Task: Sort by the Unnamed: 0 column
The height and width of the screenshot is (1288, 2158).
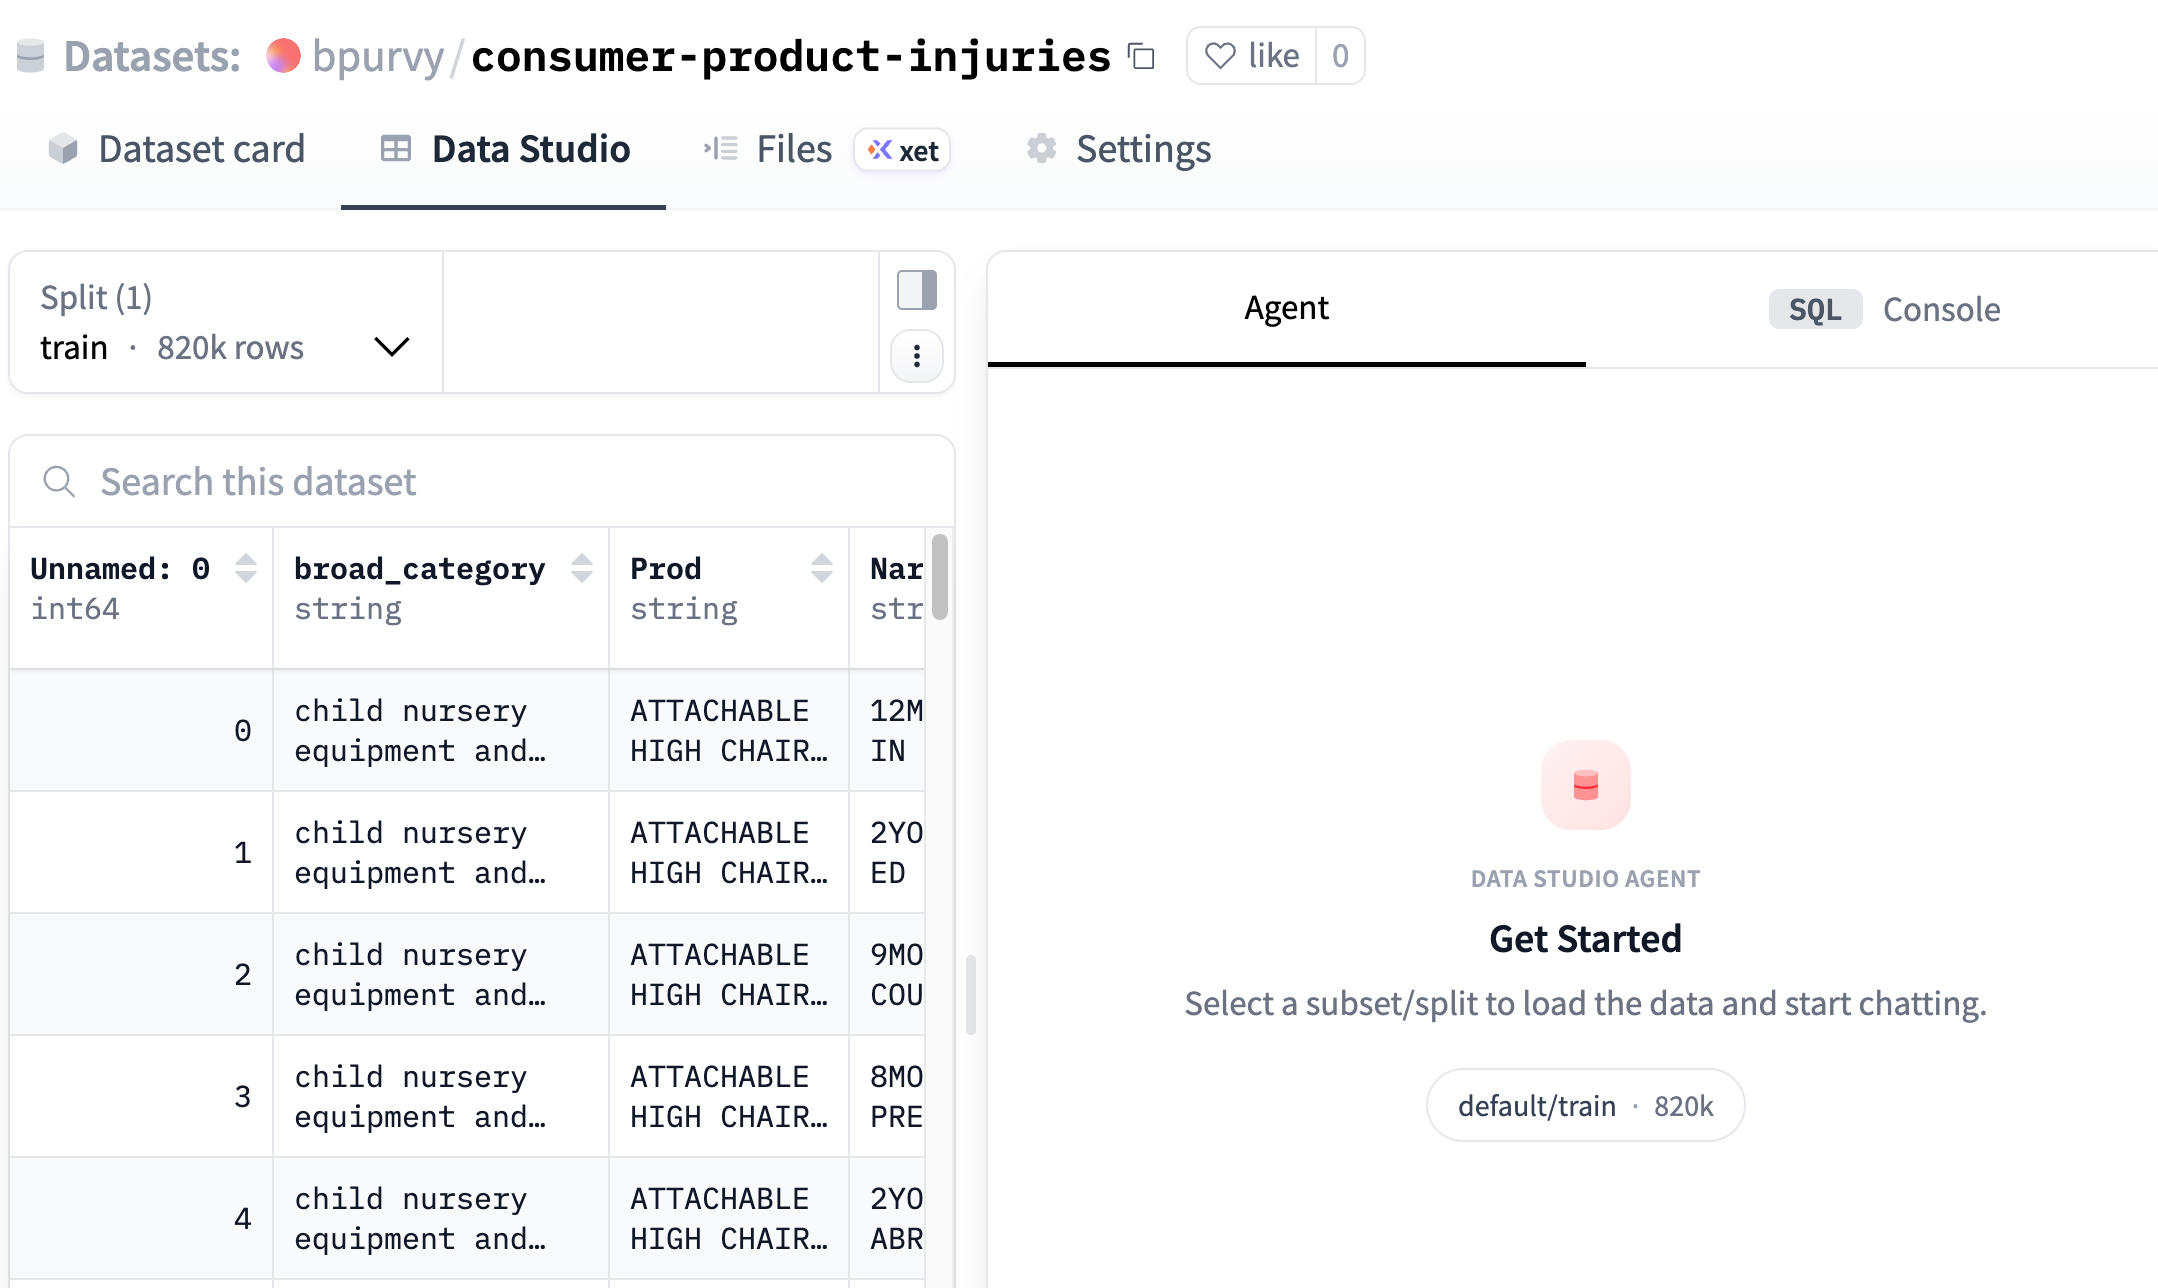Action: coord(246,568)
